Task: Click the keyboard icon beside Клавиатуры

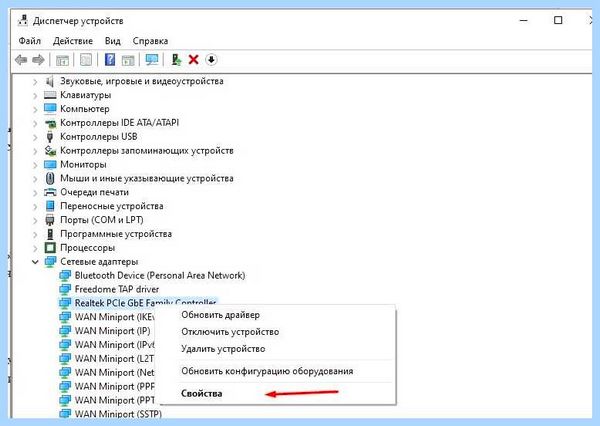Action: 50,95
